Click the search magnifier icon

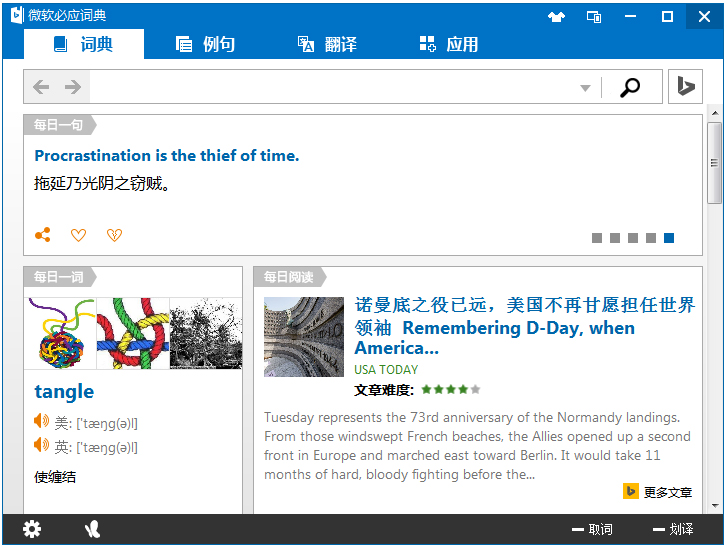[x=630, y=87]
